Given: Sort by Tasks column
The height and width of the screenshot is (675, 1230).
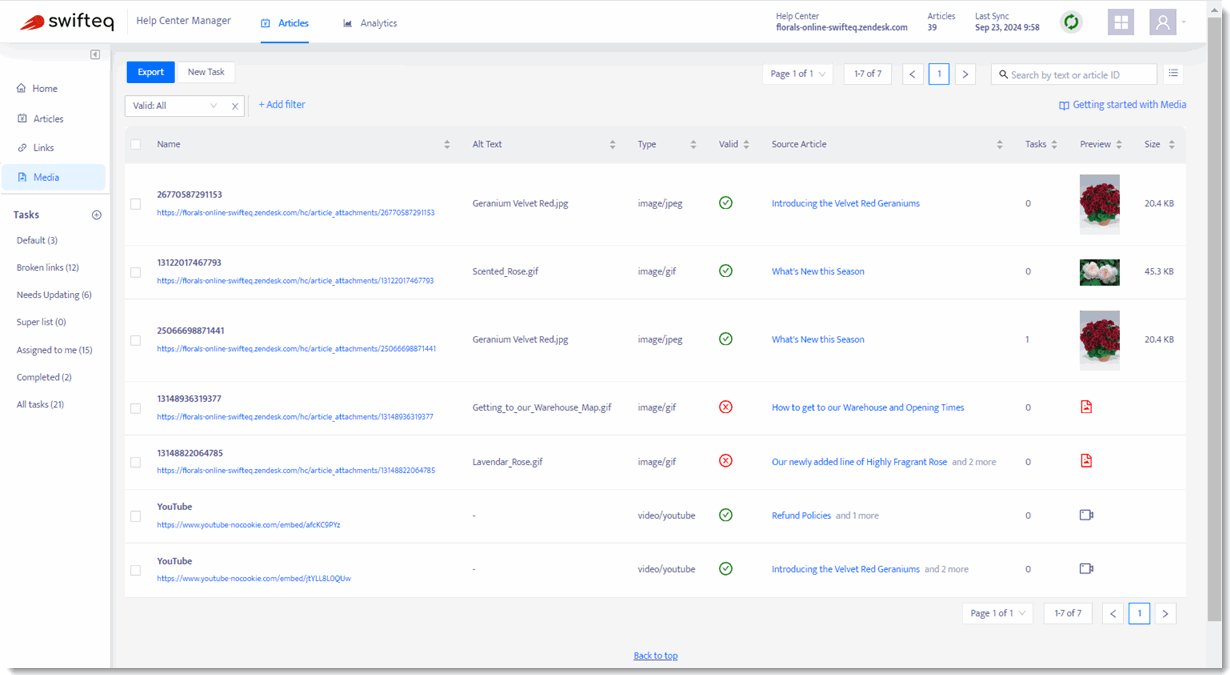Looking at the screenshot, I should pos(1055,144).
